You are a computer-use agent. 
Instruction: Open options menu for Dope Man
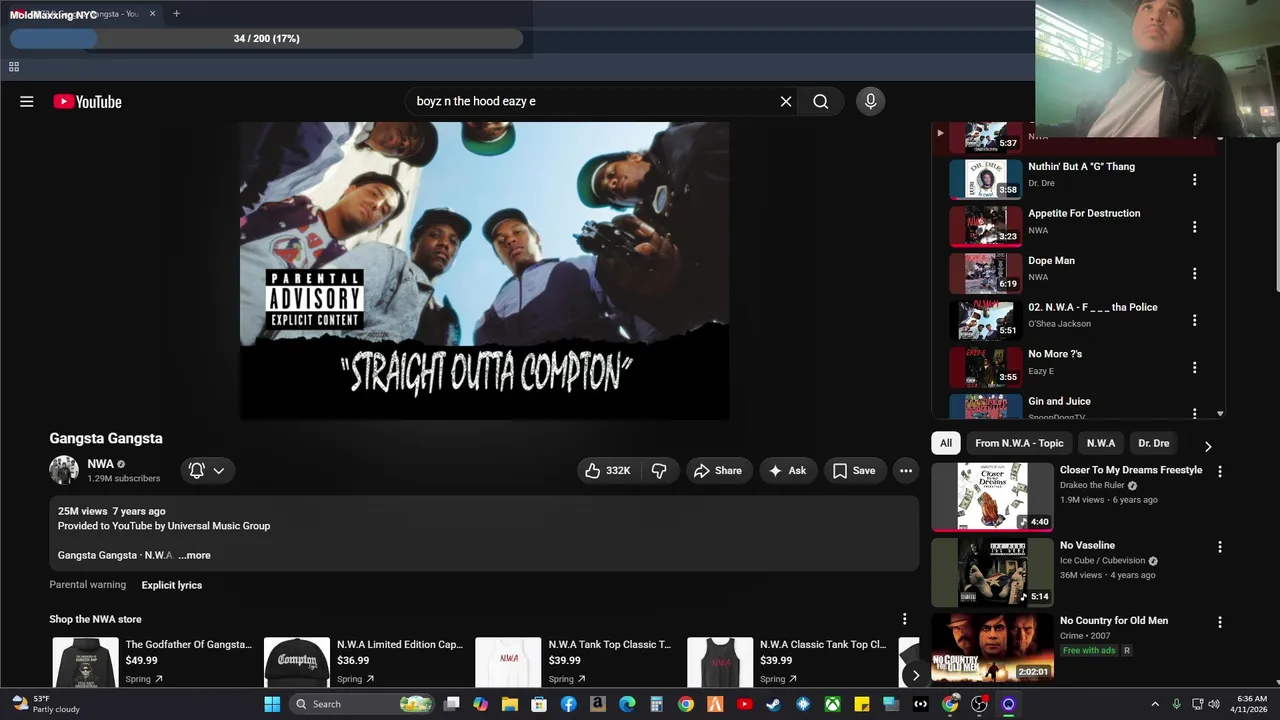[1194, 274]
